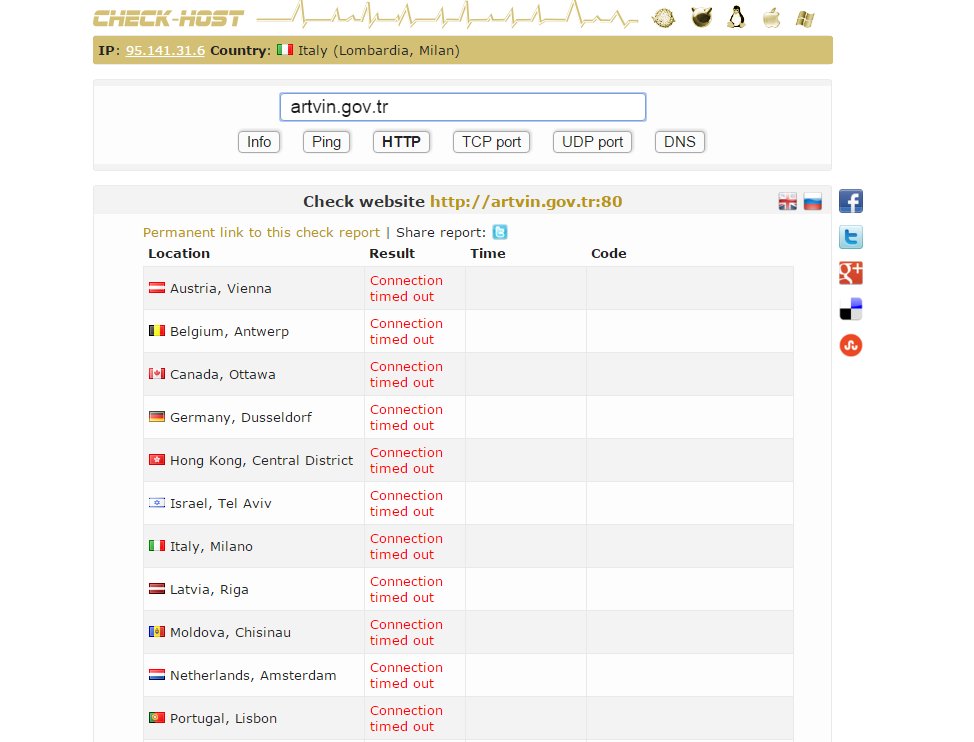Focus the host input field artvin.gov.tr

463,107
